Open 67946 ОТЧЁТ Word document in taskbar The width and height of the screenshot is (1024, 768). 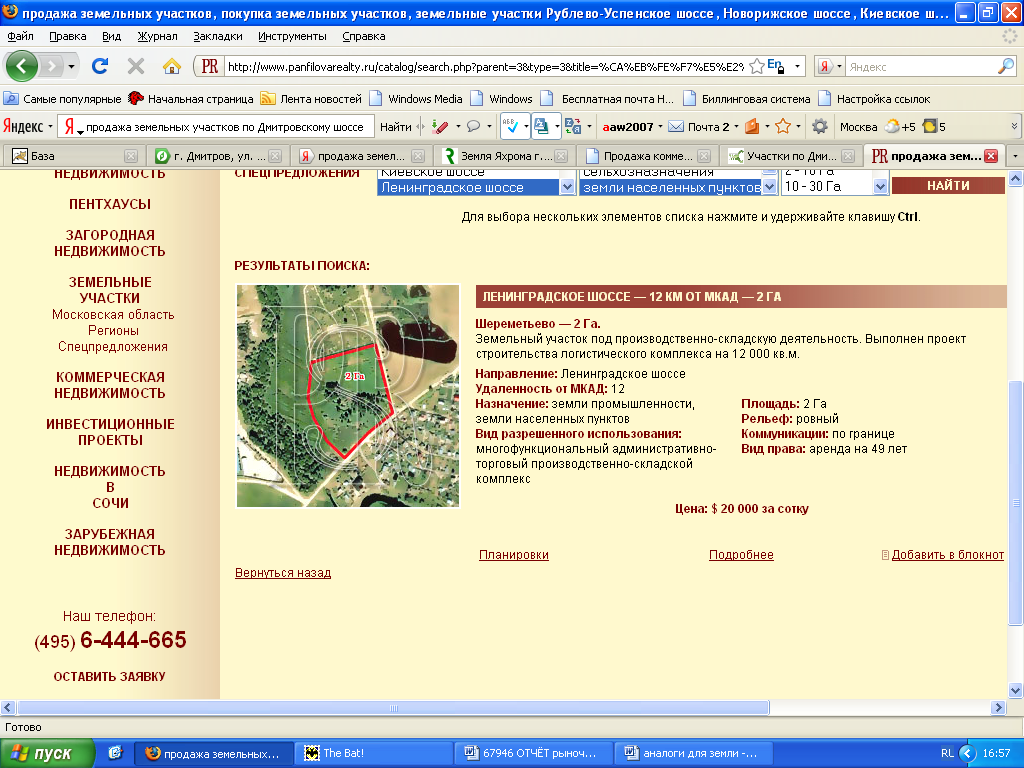pyautogui.click(x=534, y=753)
